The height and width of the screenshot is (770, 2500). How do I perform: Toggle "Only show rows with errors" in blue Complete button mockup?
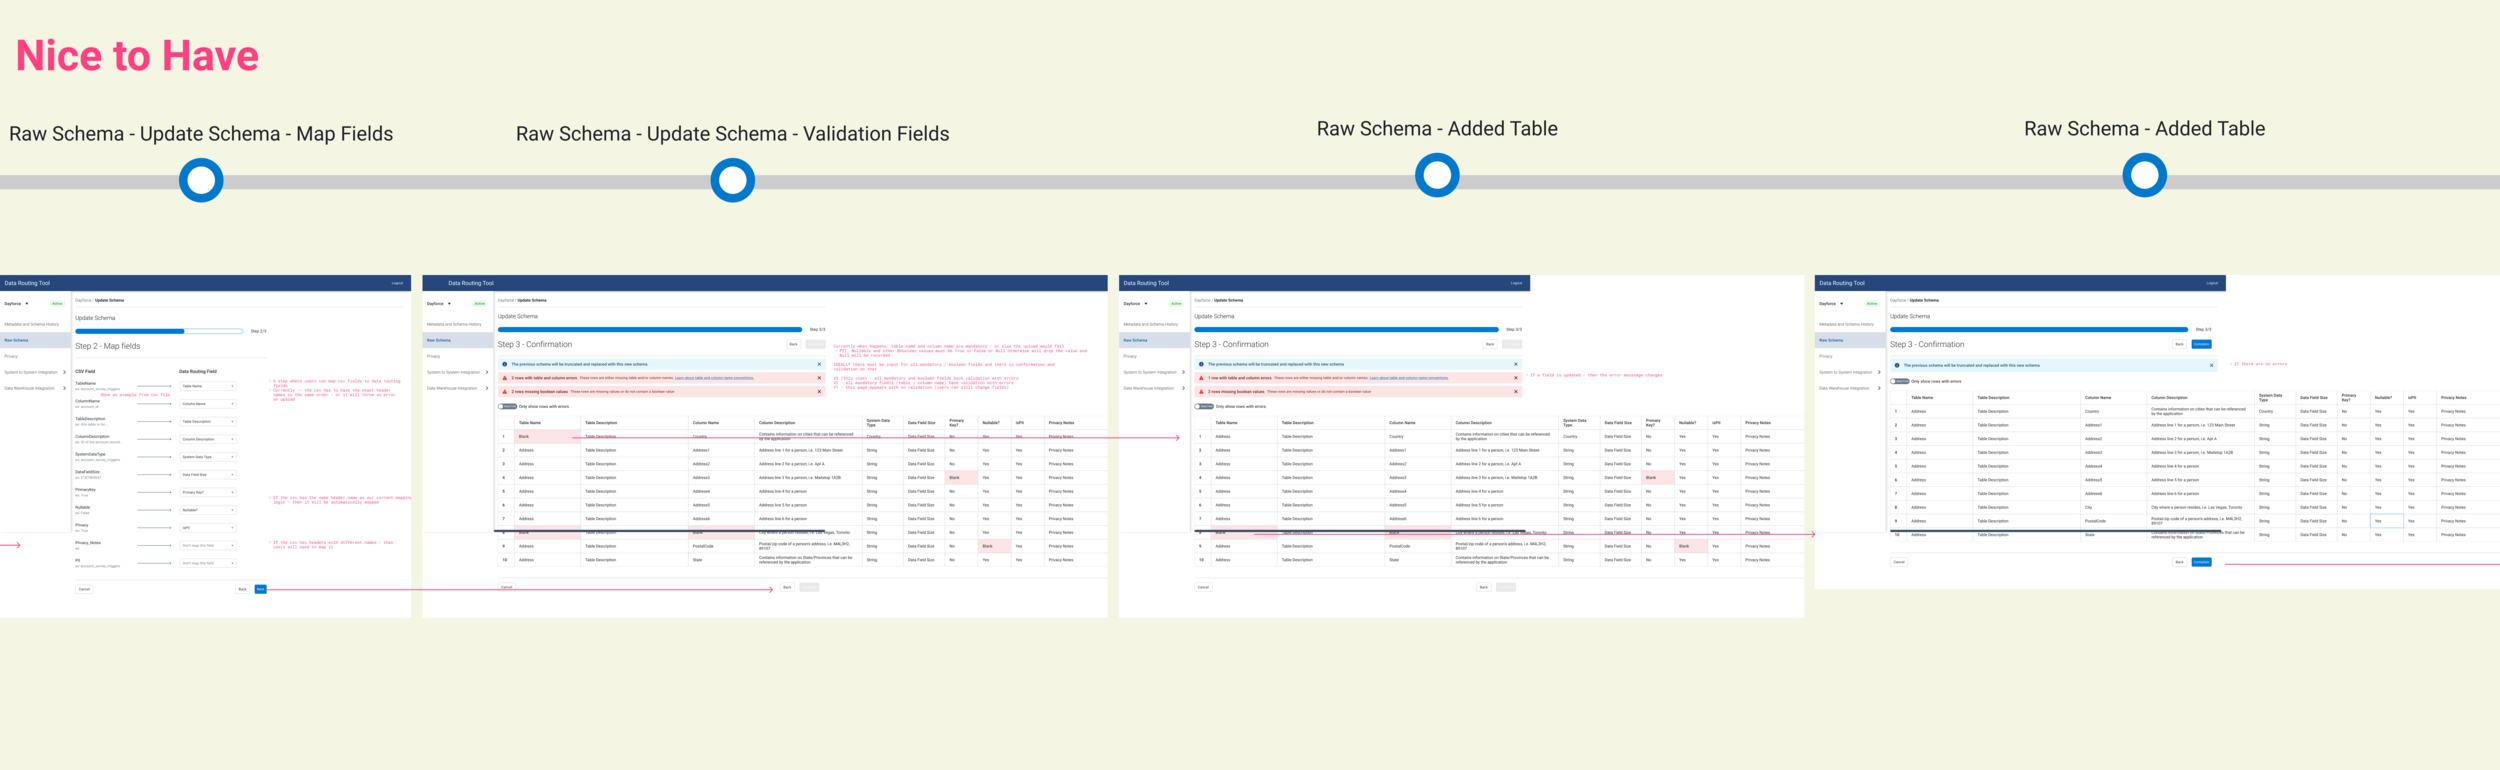click(x=1899, y=381)
